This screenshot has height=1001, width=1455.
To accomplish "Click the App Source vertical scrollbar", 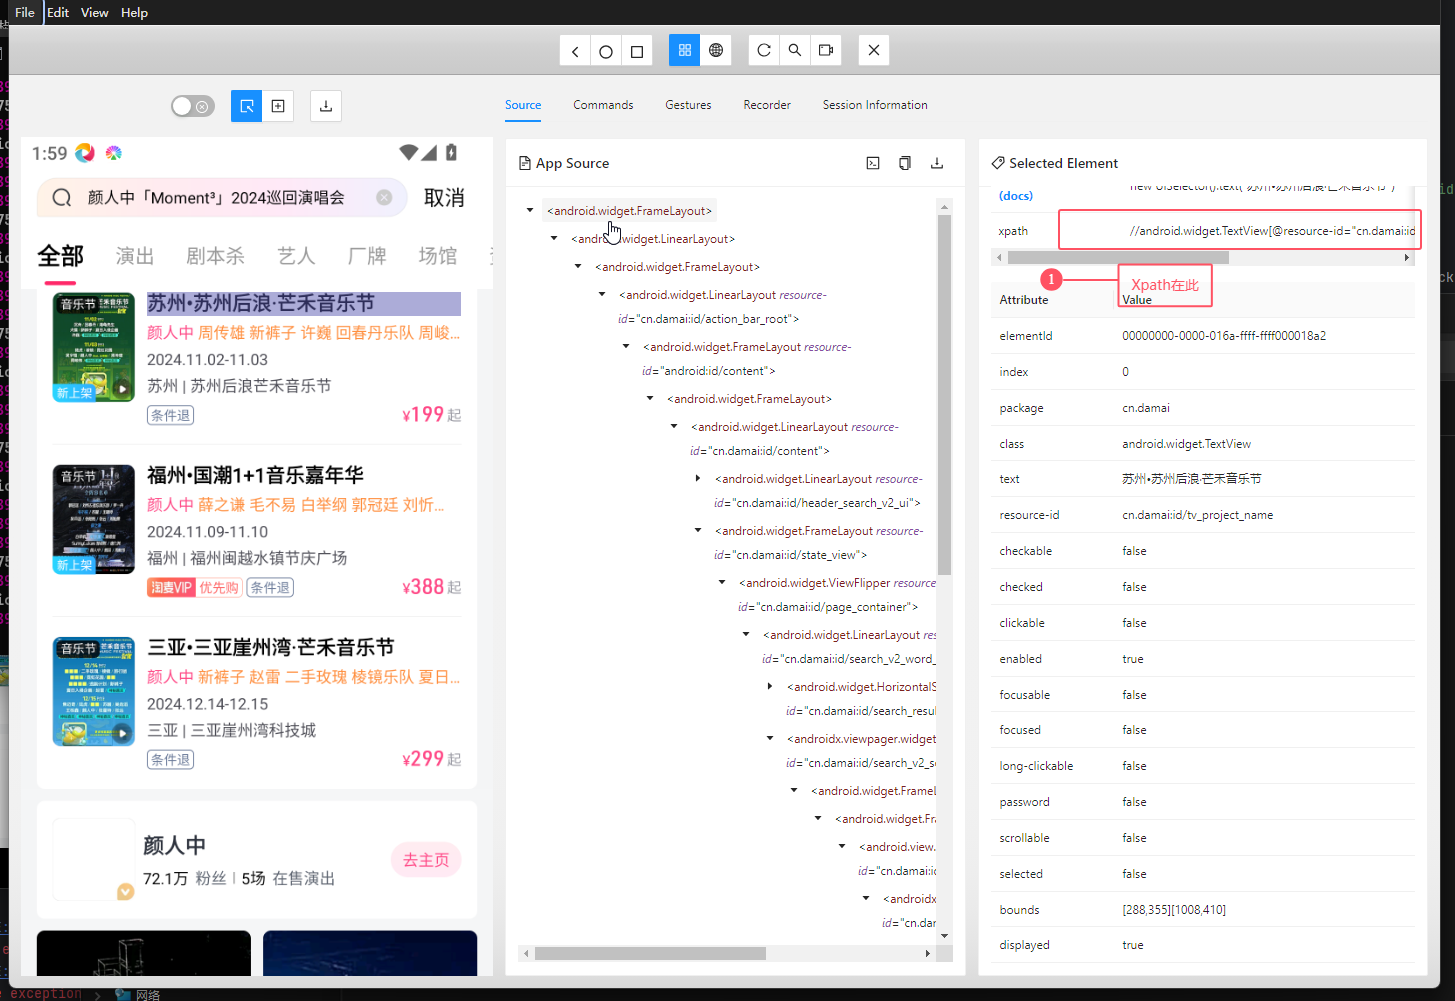I will coord(944,395).
